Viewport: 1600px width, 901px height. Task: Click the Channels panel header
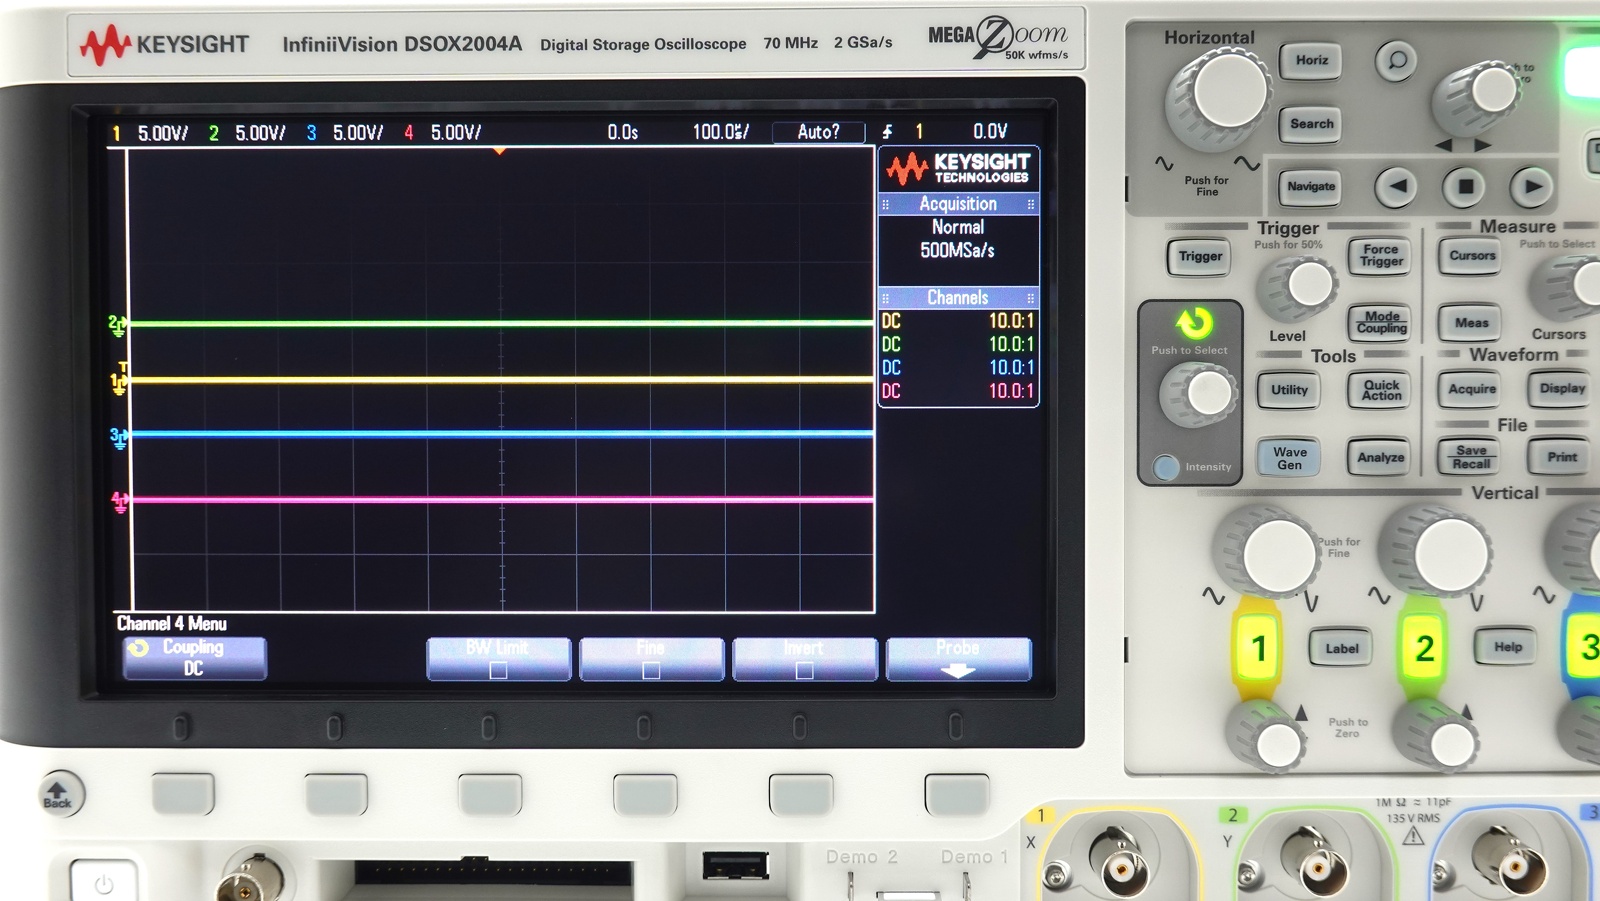point(958,298)
